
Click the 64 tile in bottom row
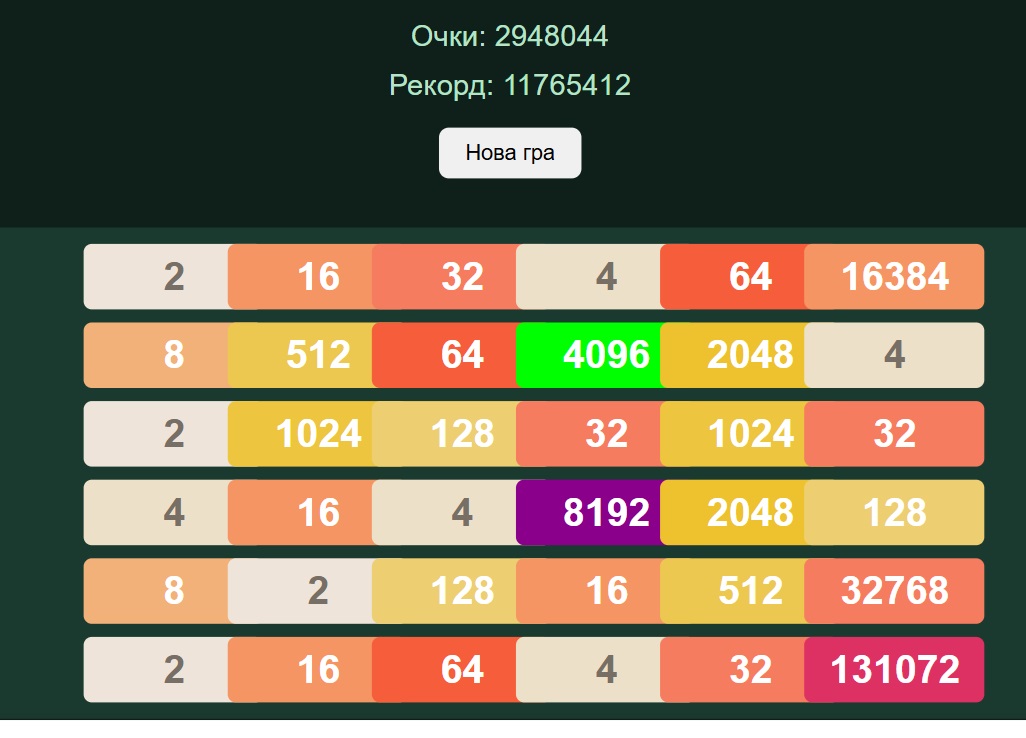445,669
